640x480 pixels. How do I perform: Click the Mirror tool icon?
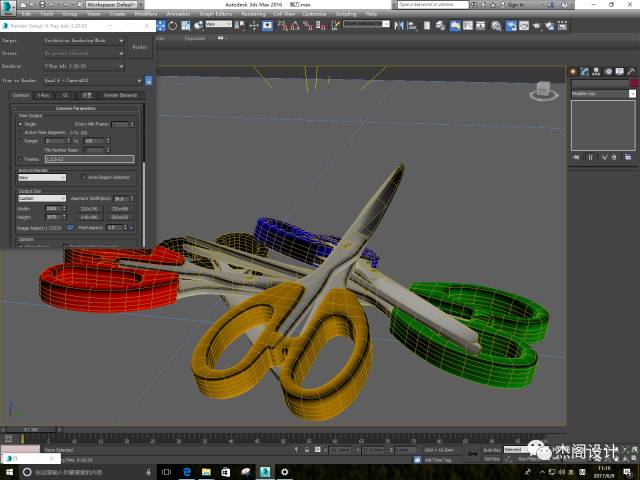point(399,26)
